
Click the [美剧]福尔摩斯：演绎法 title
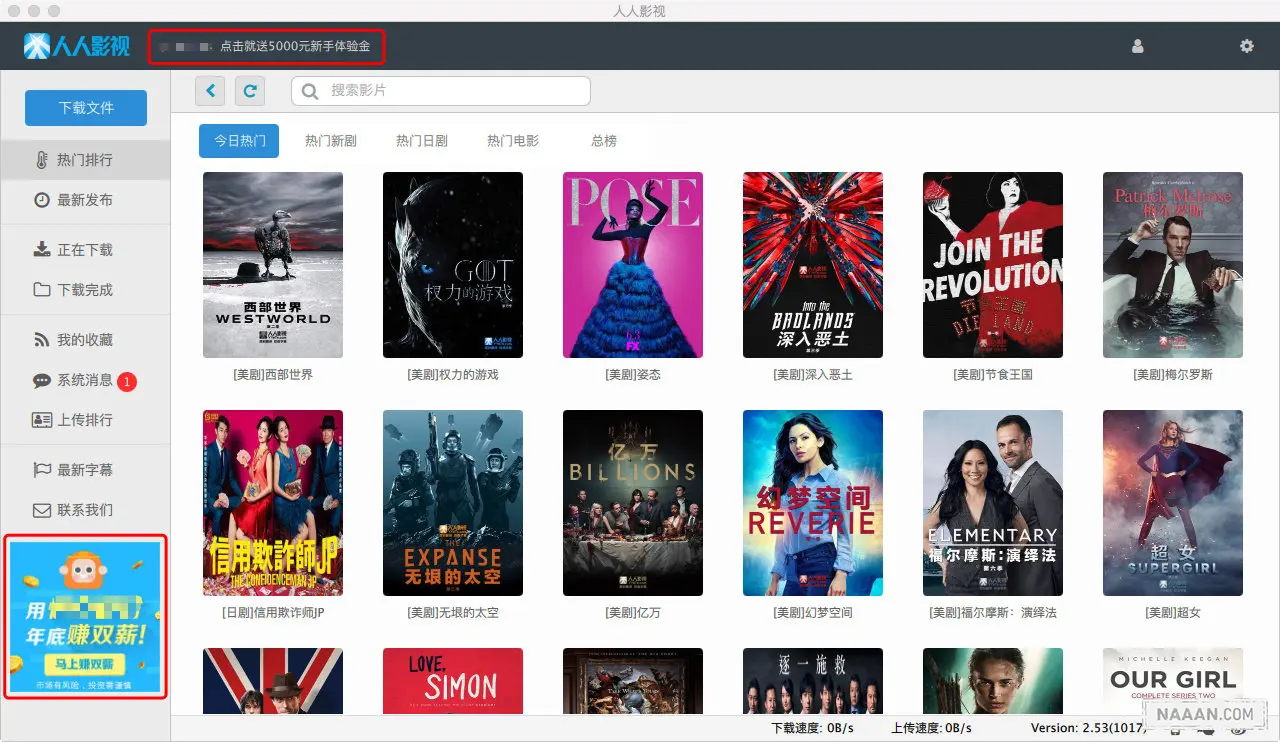[x=993, y=613]
